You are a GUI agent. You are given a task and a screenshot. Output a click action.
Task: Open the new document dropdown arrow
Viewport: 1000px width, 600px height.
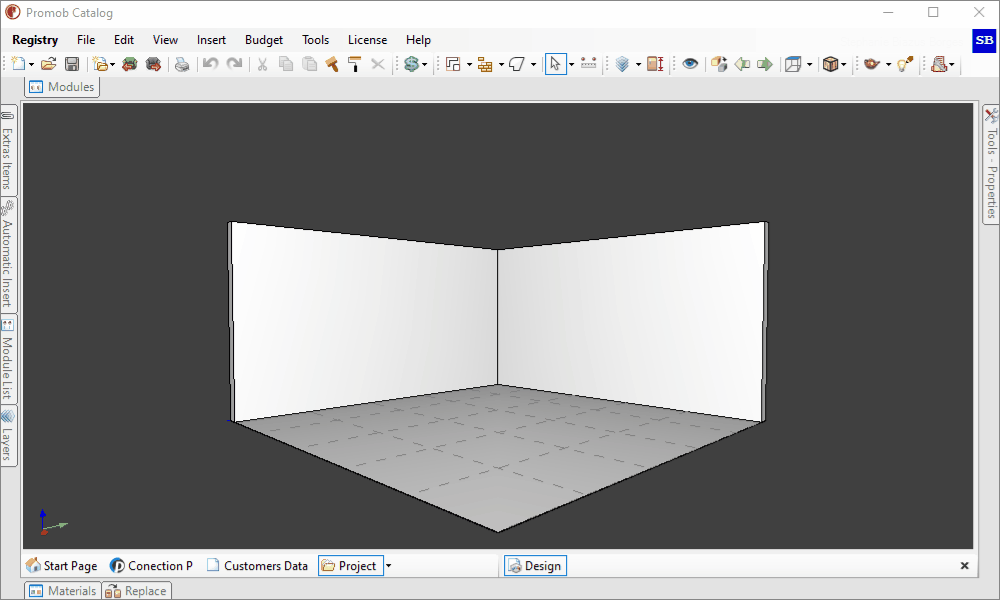(x=31, y=64)
